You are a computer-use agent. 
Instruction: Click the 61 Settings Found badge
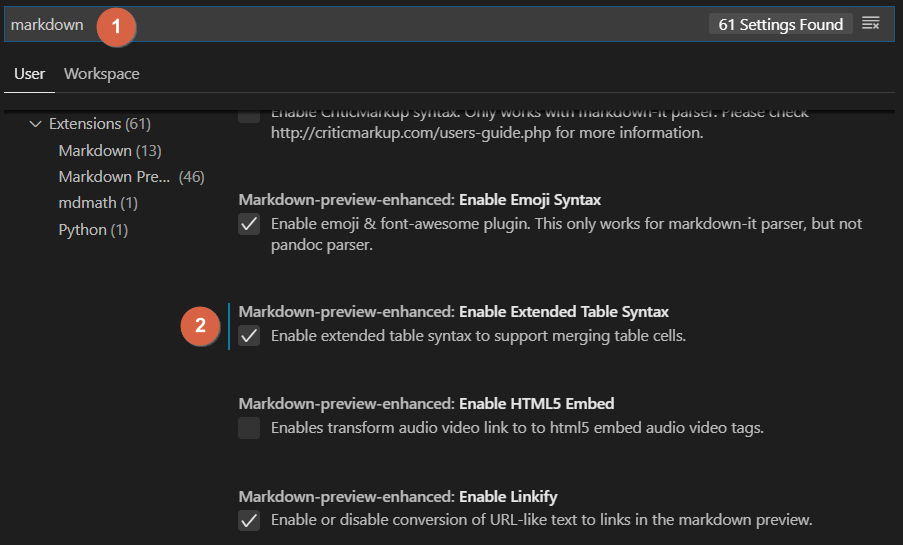781,24
